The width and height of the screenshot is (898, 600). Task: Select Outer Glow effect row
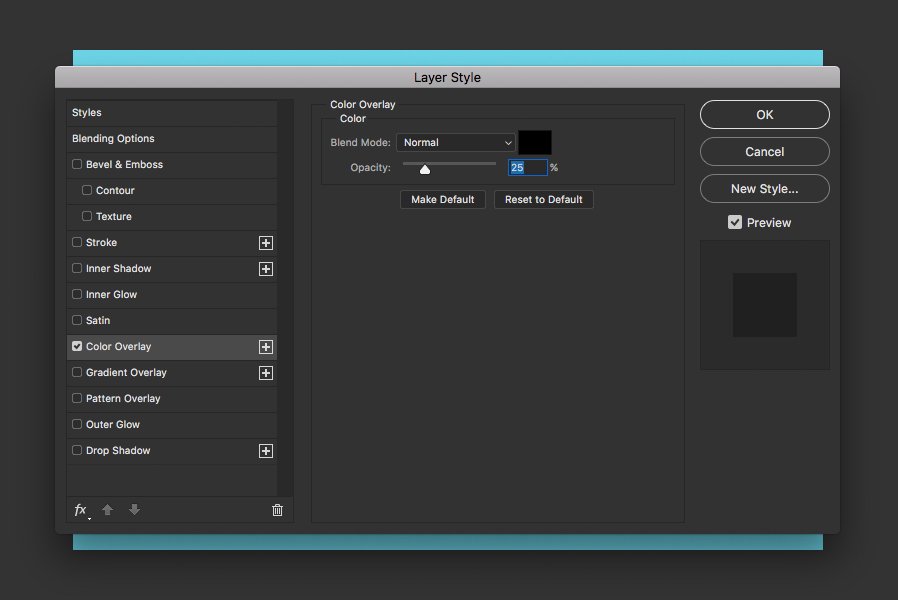(172, 425)
